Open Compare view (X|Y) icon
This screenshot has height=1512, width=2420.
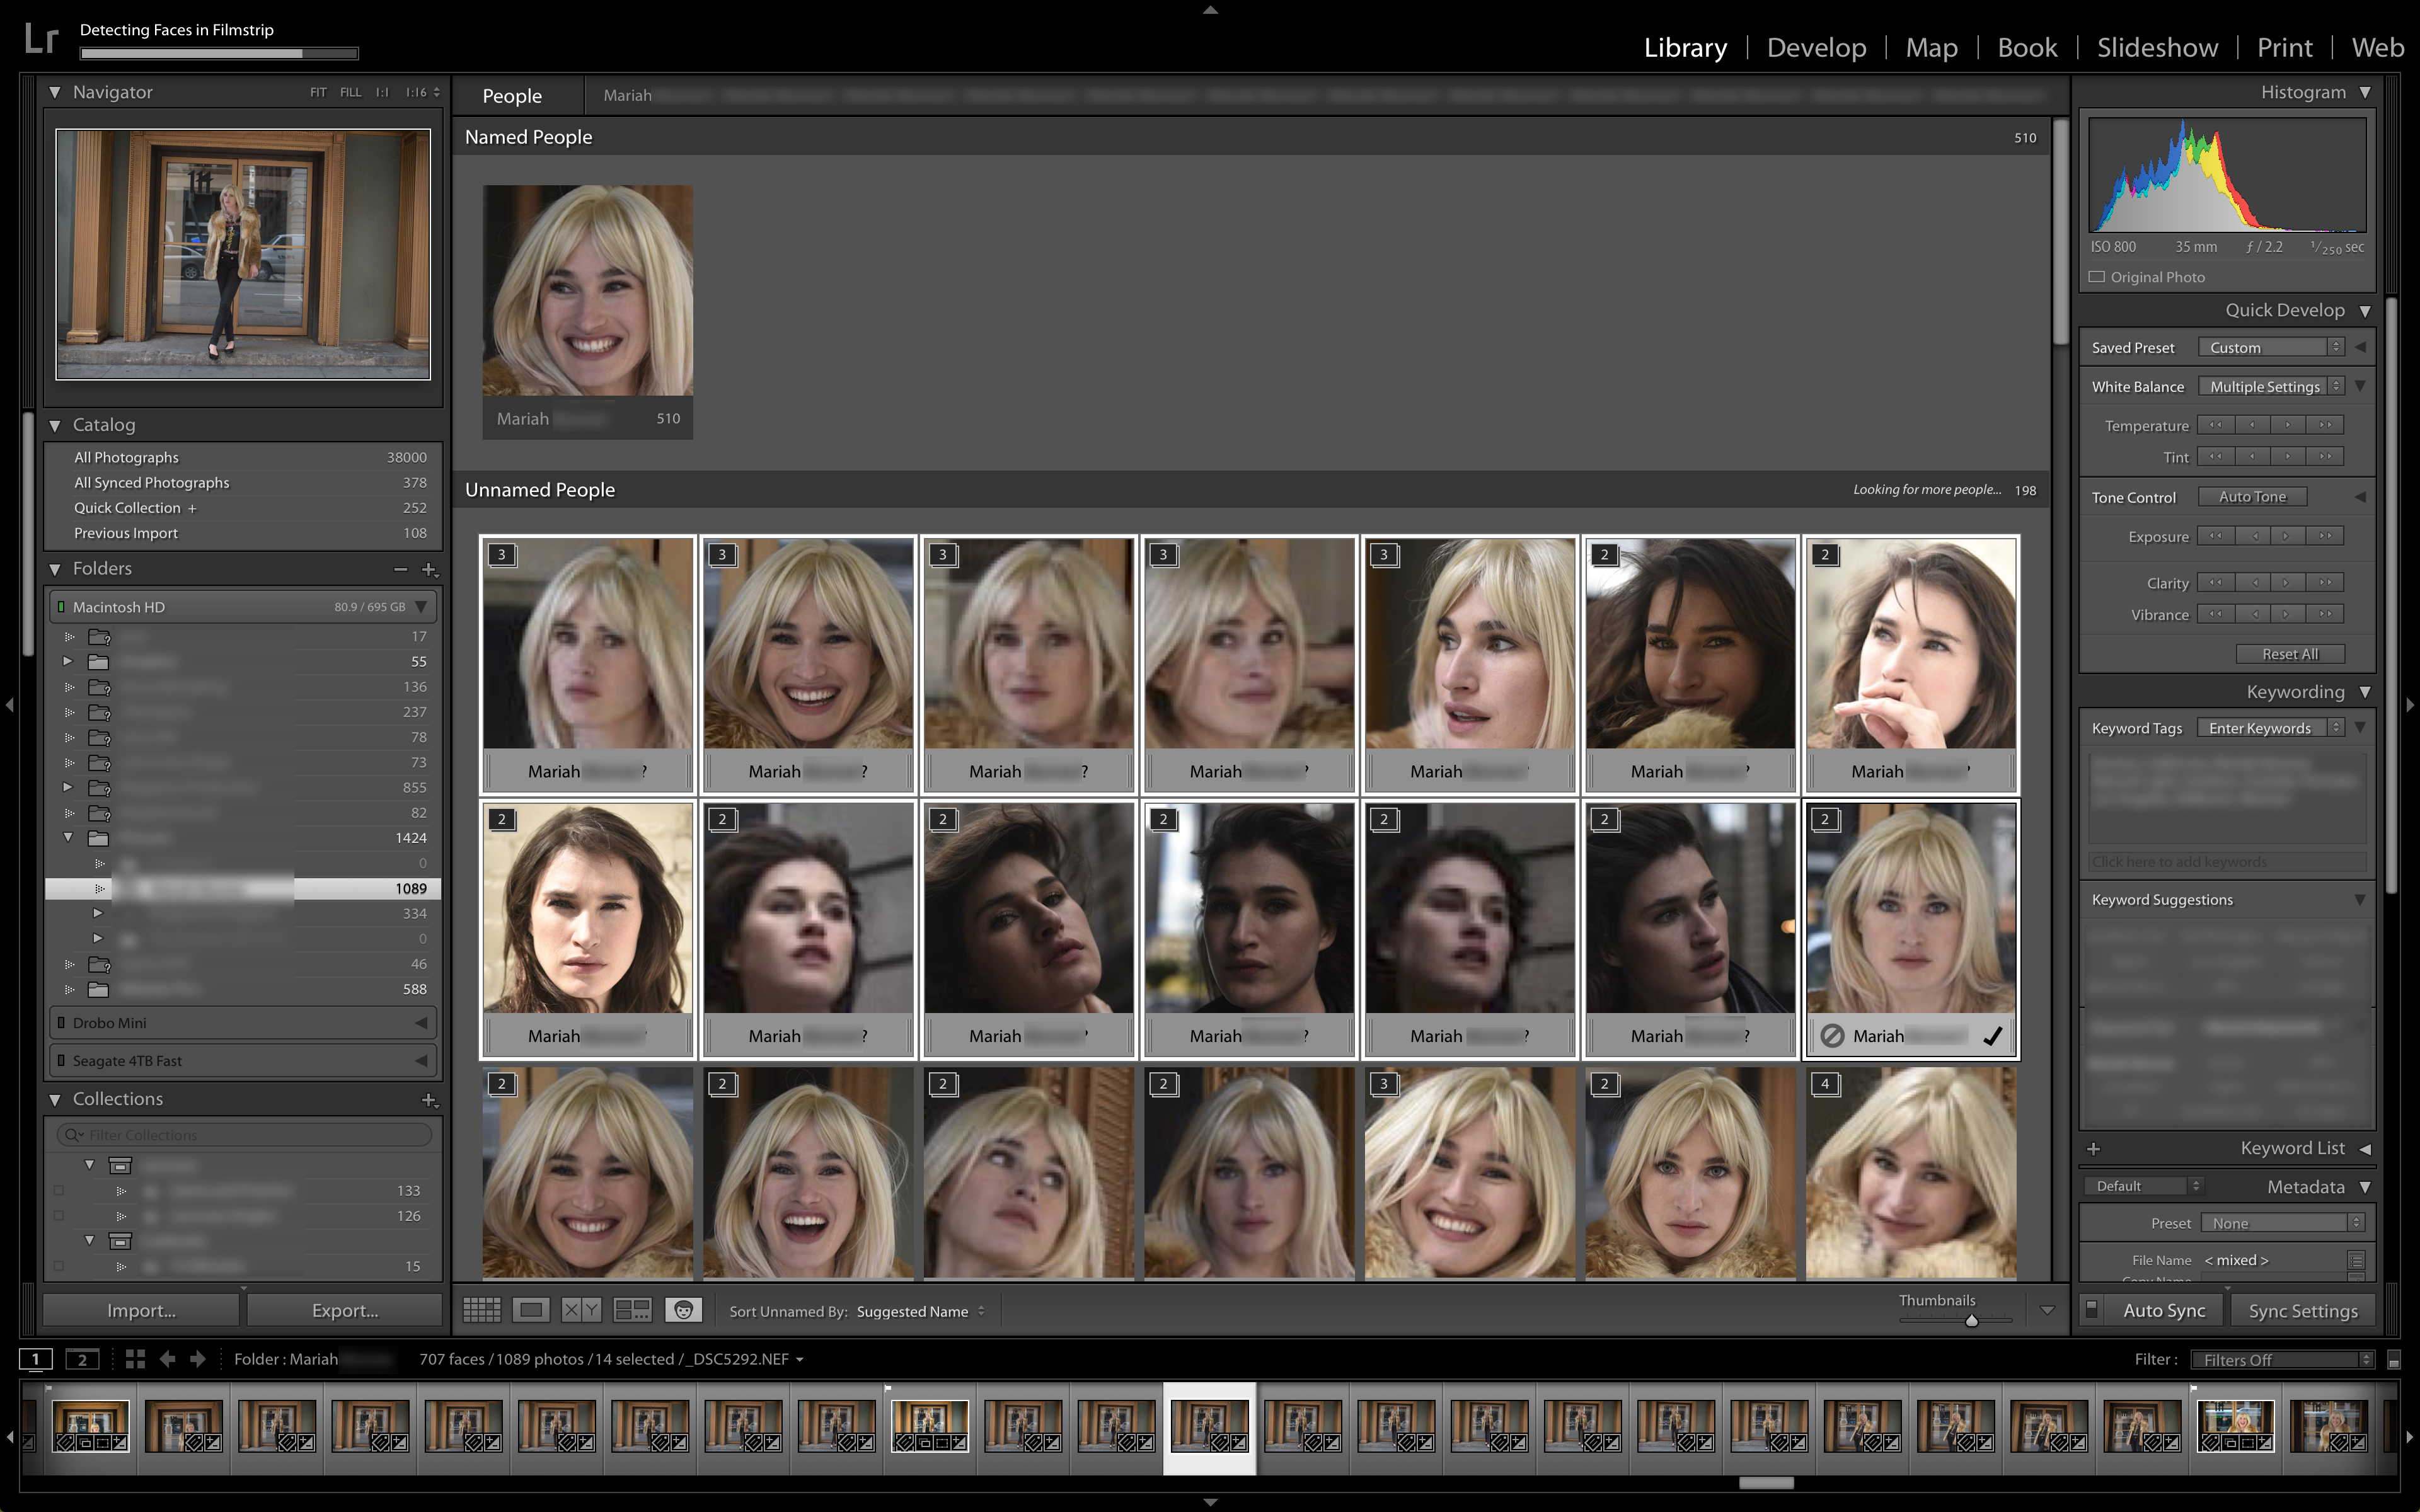pyautogui.click(x=581, y=1310)
